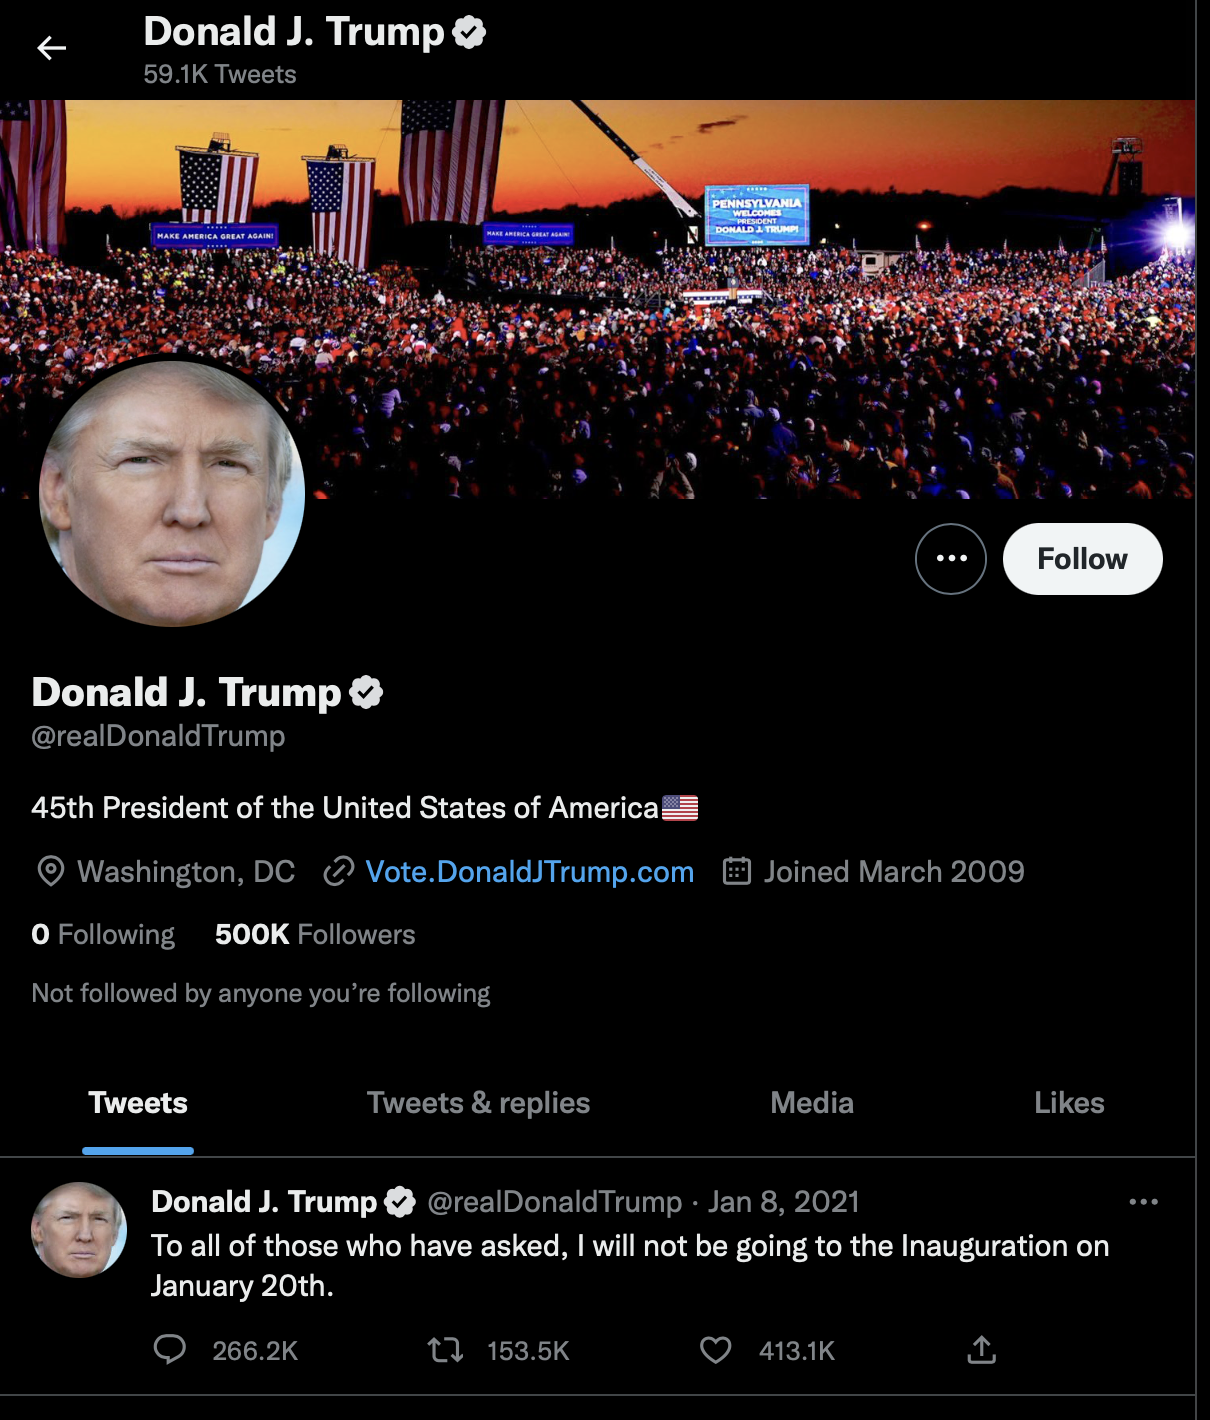Go back using the left arrow icon
This screenshot has width=1210, height=1420.
coord(51,48)
